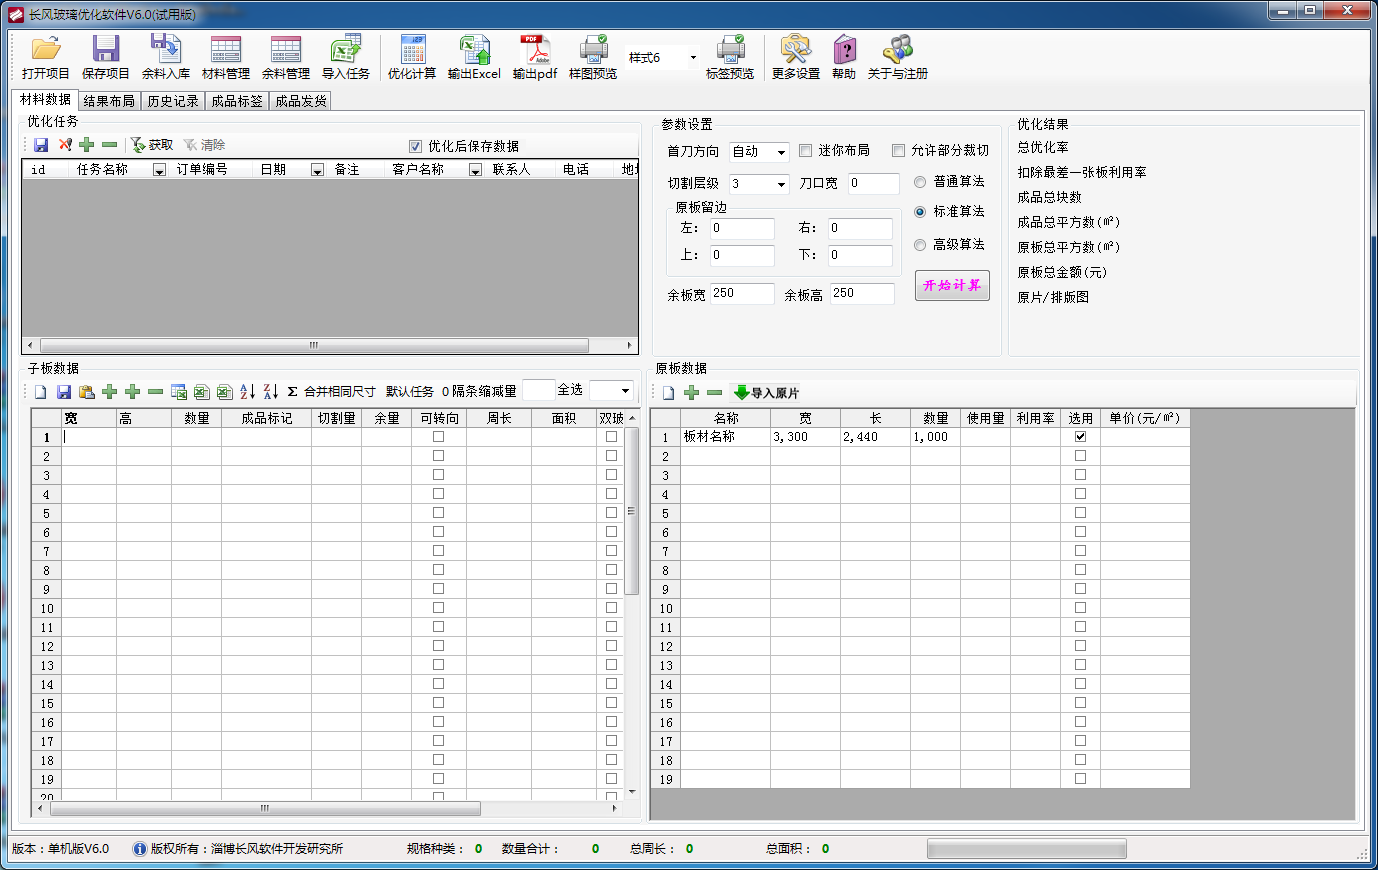
Task: Click the 刀口宽 input field
Action: pos(874,184)
